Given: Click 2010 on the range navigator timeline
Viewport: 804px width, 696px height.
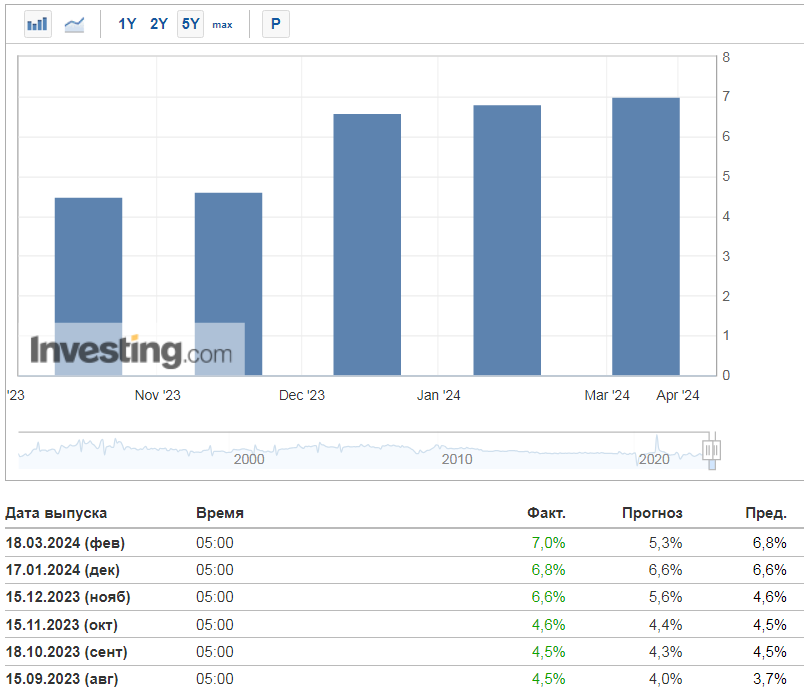Looking at the screenshot, I should pos(457,459).
